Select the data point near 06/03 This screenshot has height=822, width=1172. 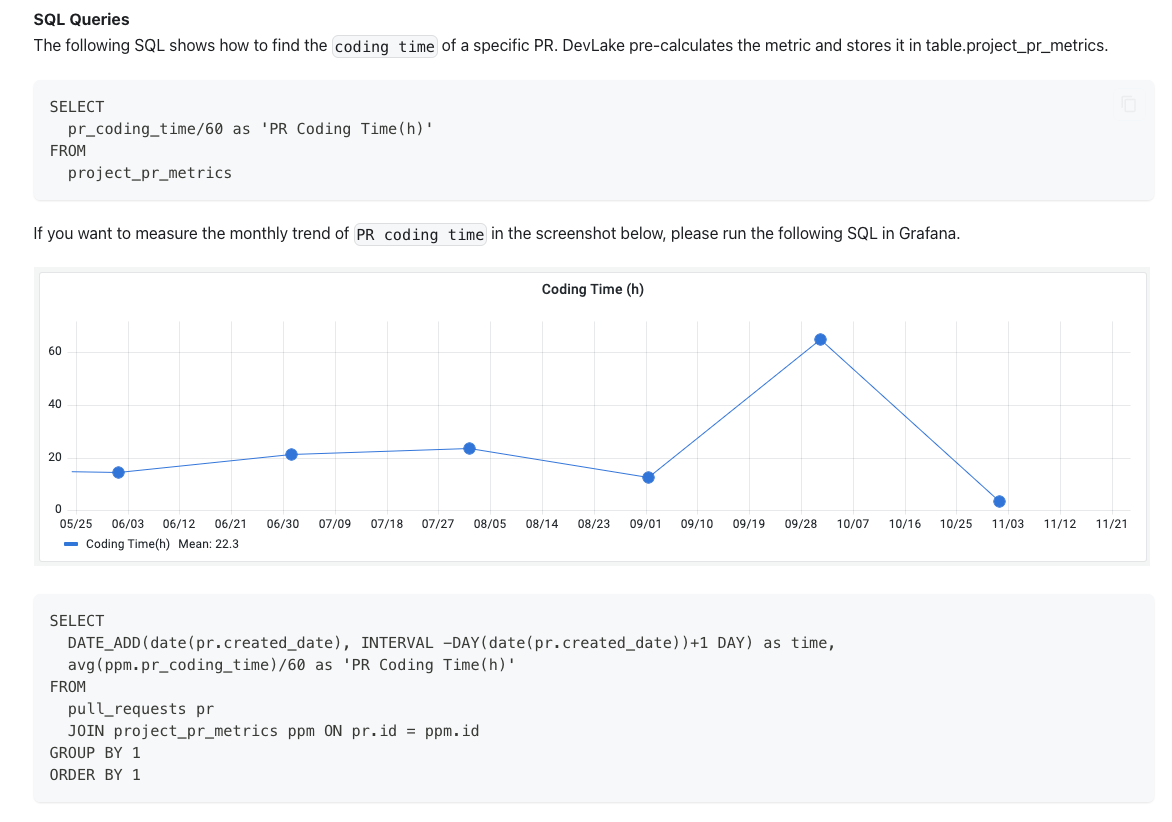tap(118, 472)
